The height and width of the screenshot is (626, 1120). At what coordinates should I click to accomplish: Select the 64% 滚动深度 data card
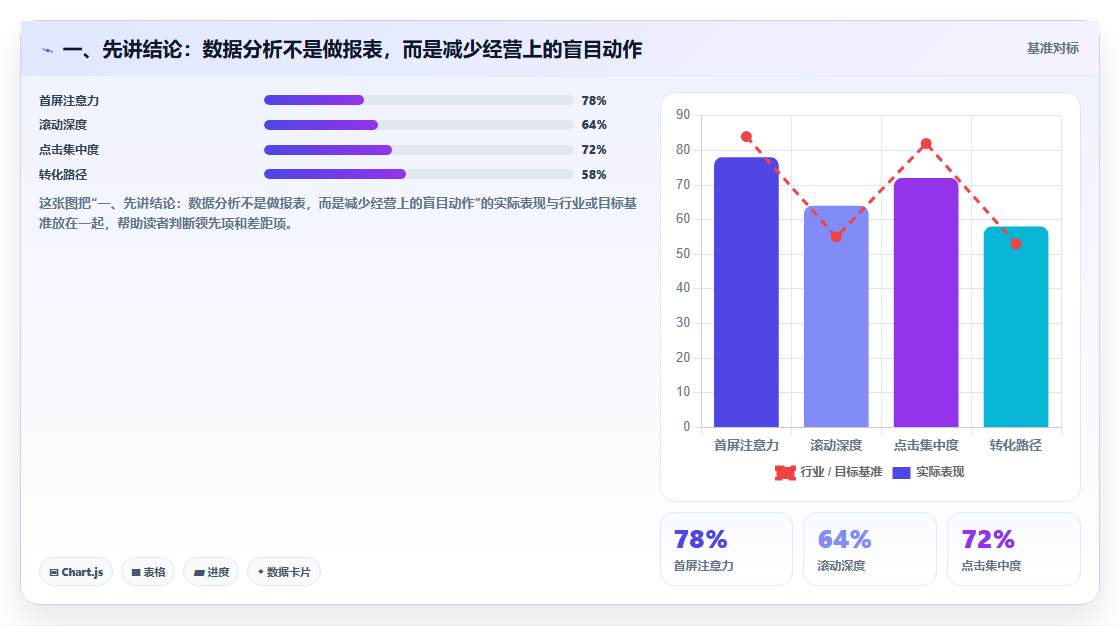870,549
